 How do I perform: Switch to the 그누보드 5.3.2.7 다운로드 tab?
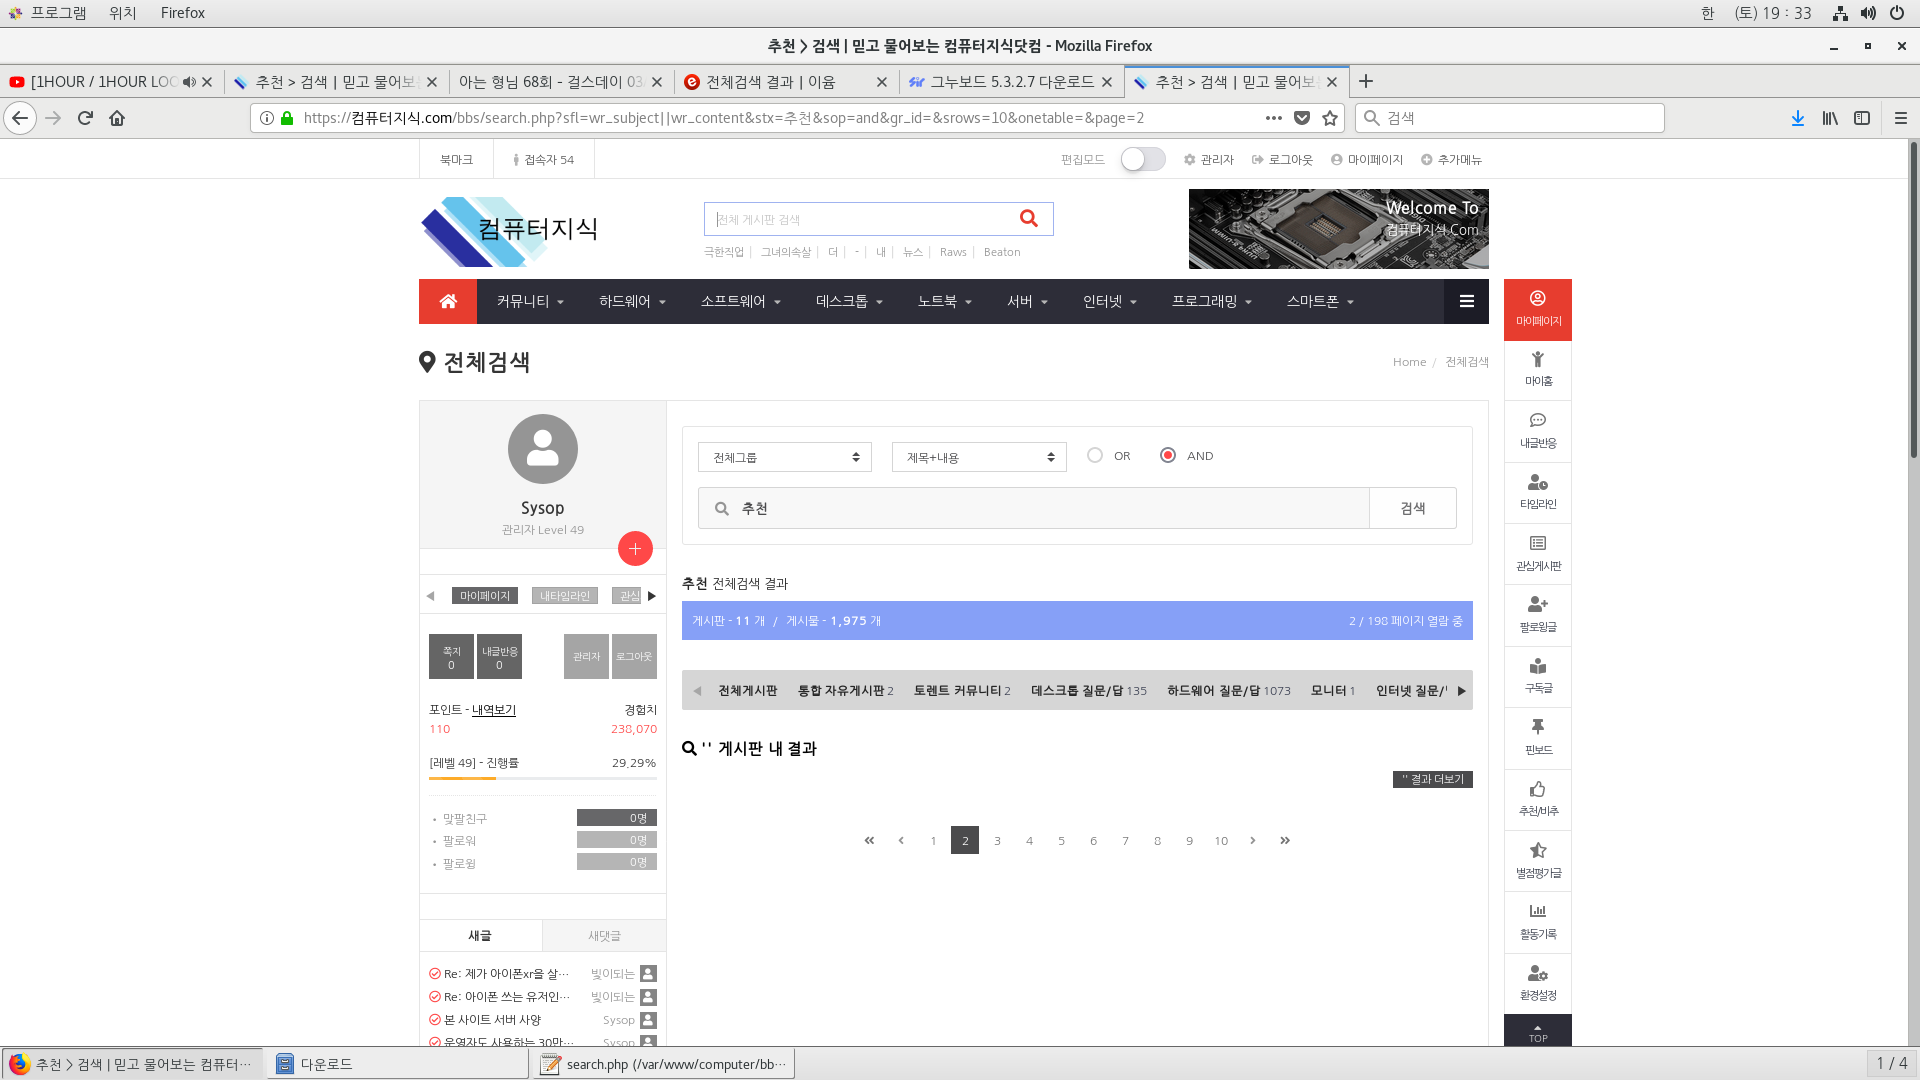click(1011, 82)
